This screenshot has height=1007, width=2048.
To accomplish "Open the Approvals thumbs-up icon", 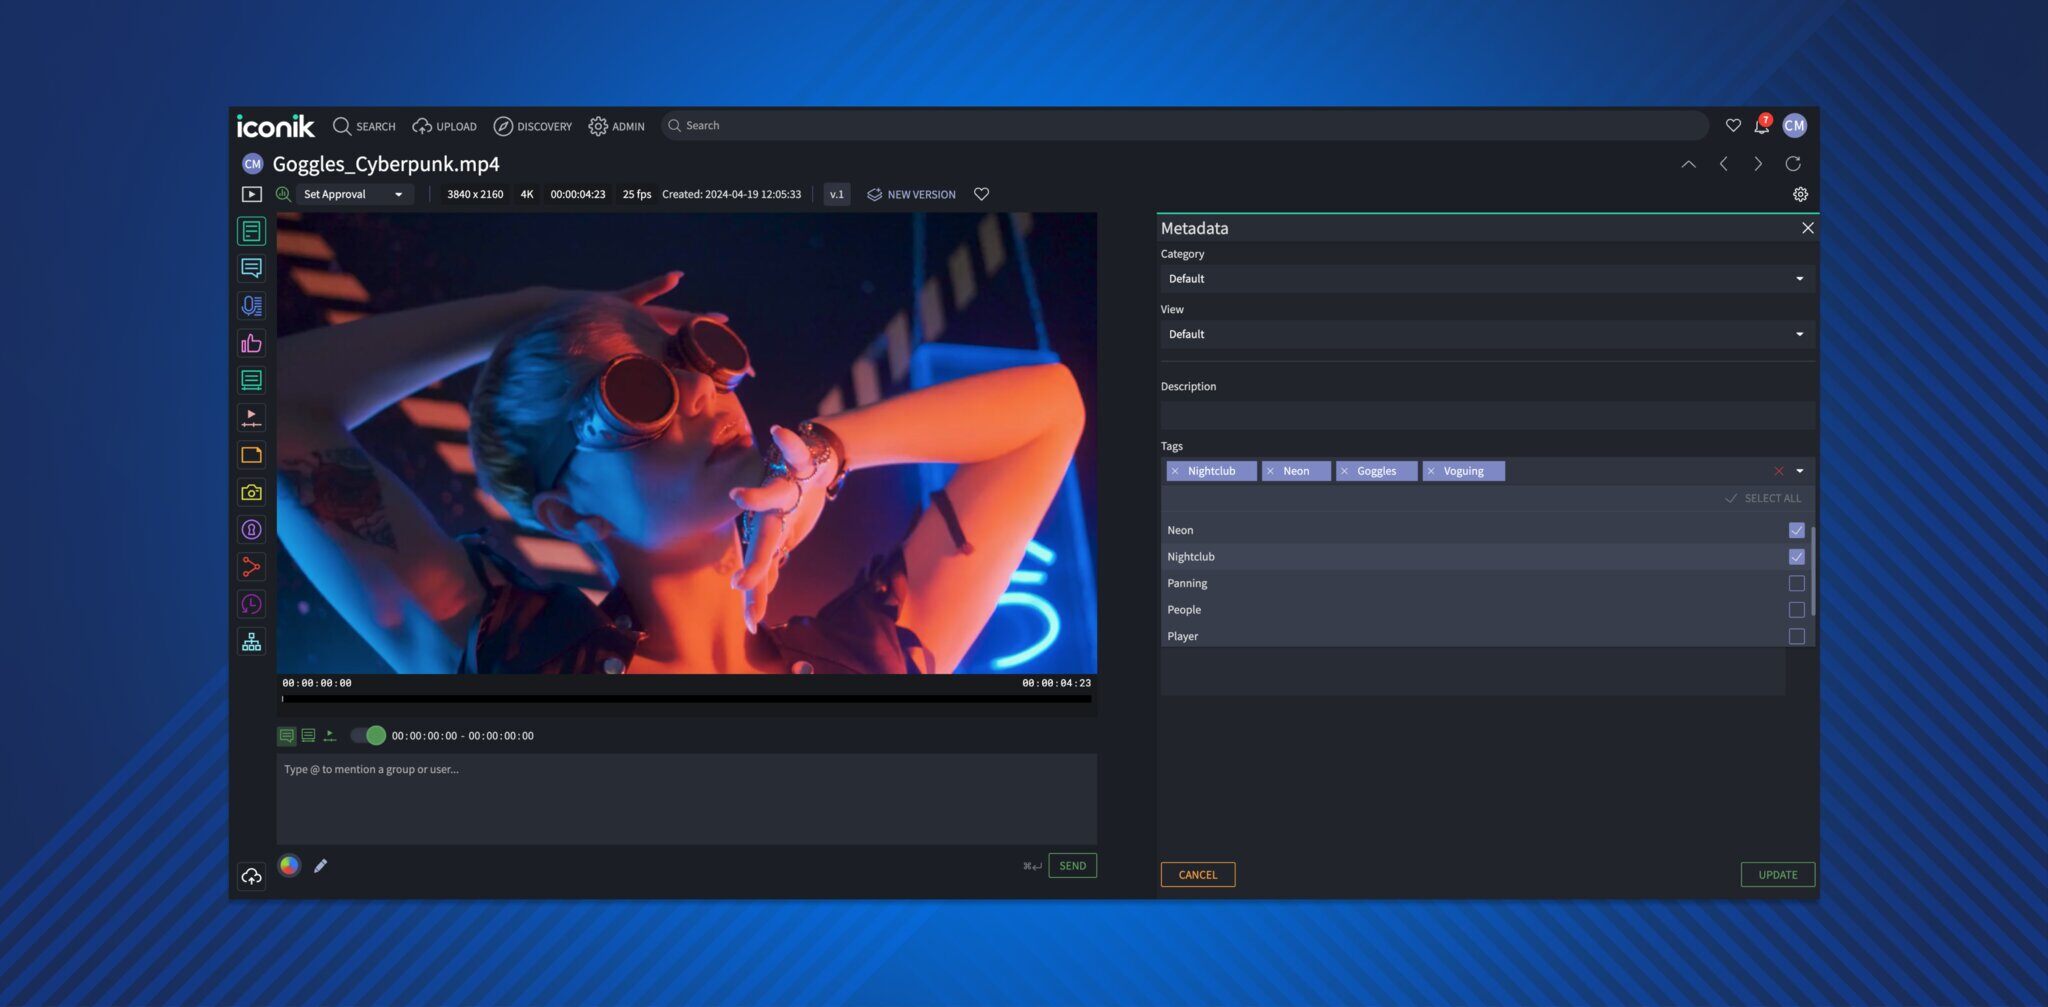I will point(251,343).
